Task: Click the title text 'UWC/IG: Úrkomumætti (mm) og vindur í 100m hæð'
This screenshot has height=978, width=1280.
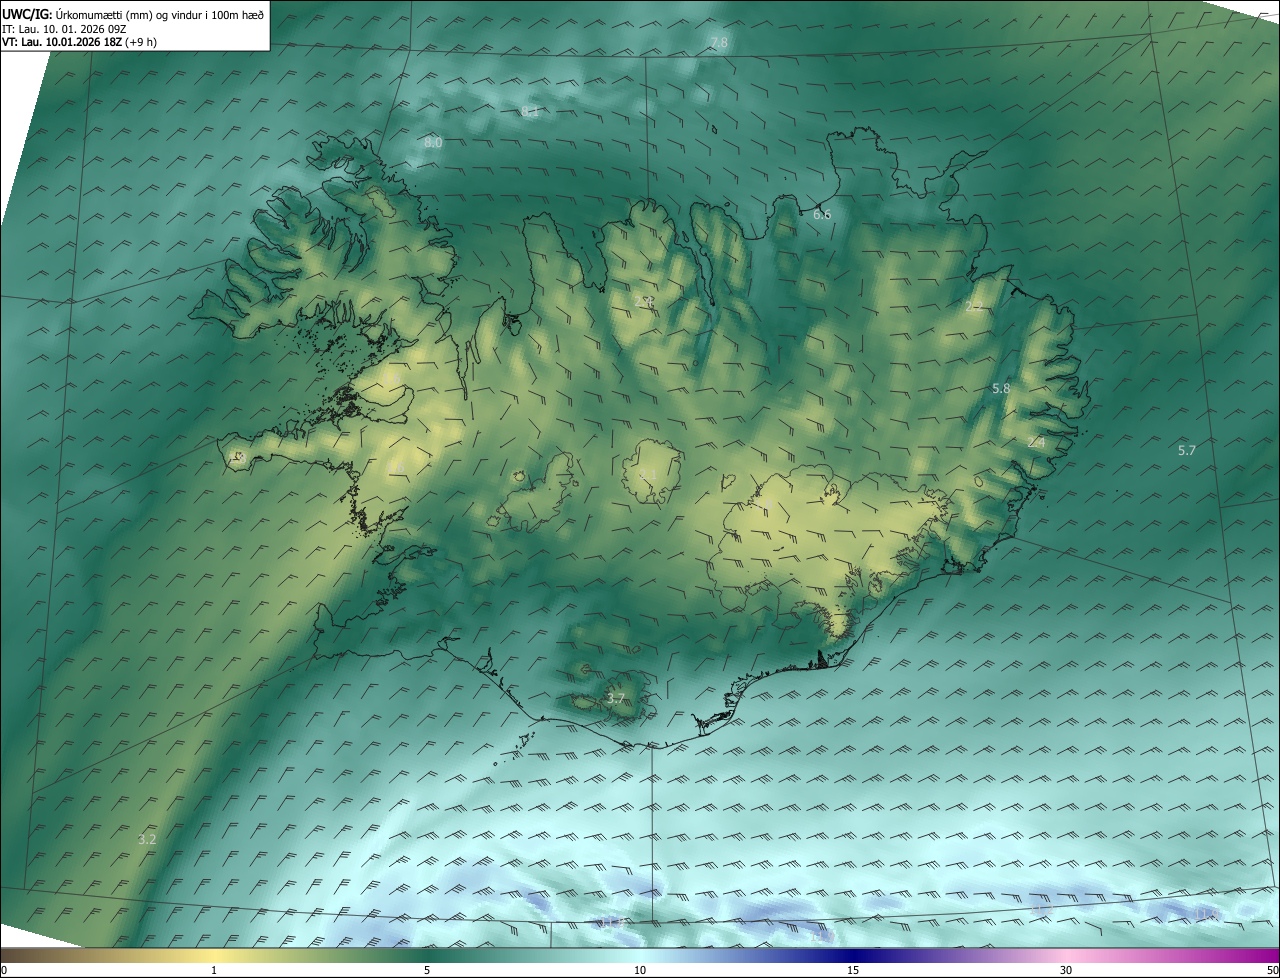Action: [x=133, y=14]
